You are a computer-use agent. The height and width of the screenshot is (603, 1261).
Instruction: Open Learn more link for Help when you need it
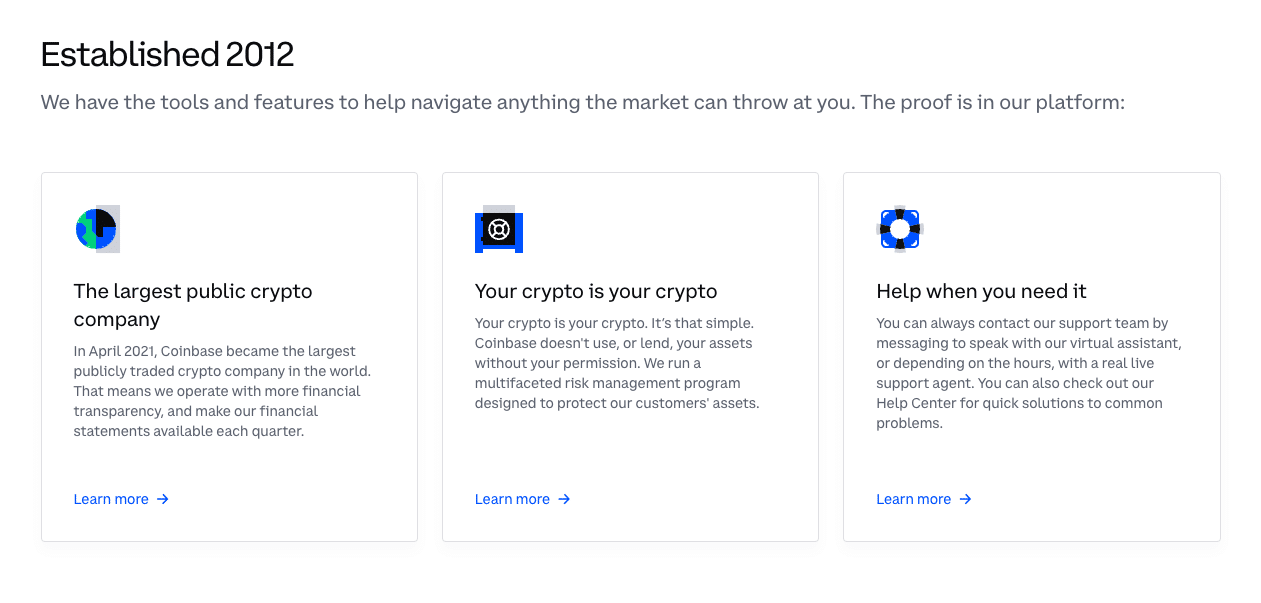(x=914, y=499)
